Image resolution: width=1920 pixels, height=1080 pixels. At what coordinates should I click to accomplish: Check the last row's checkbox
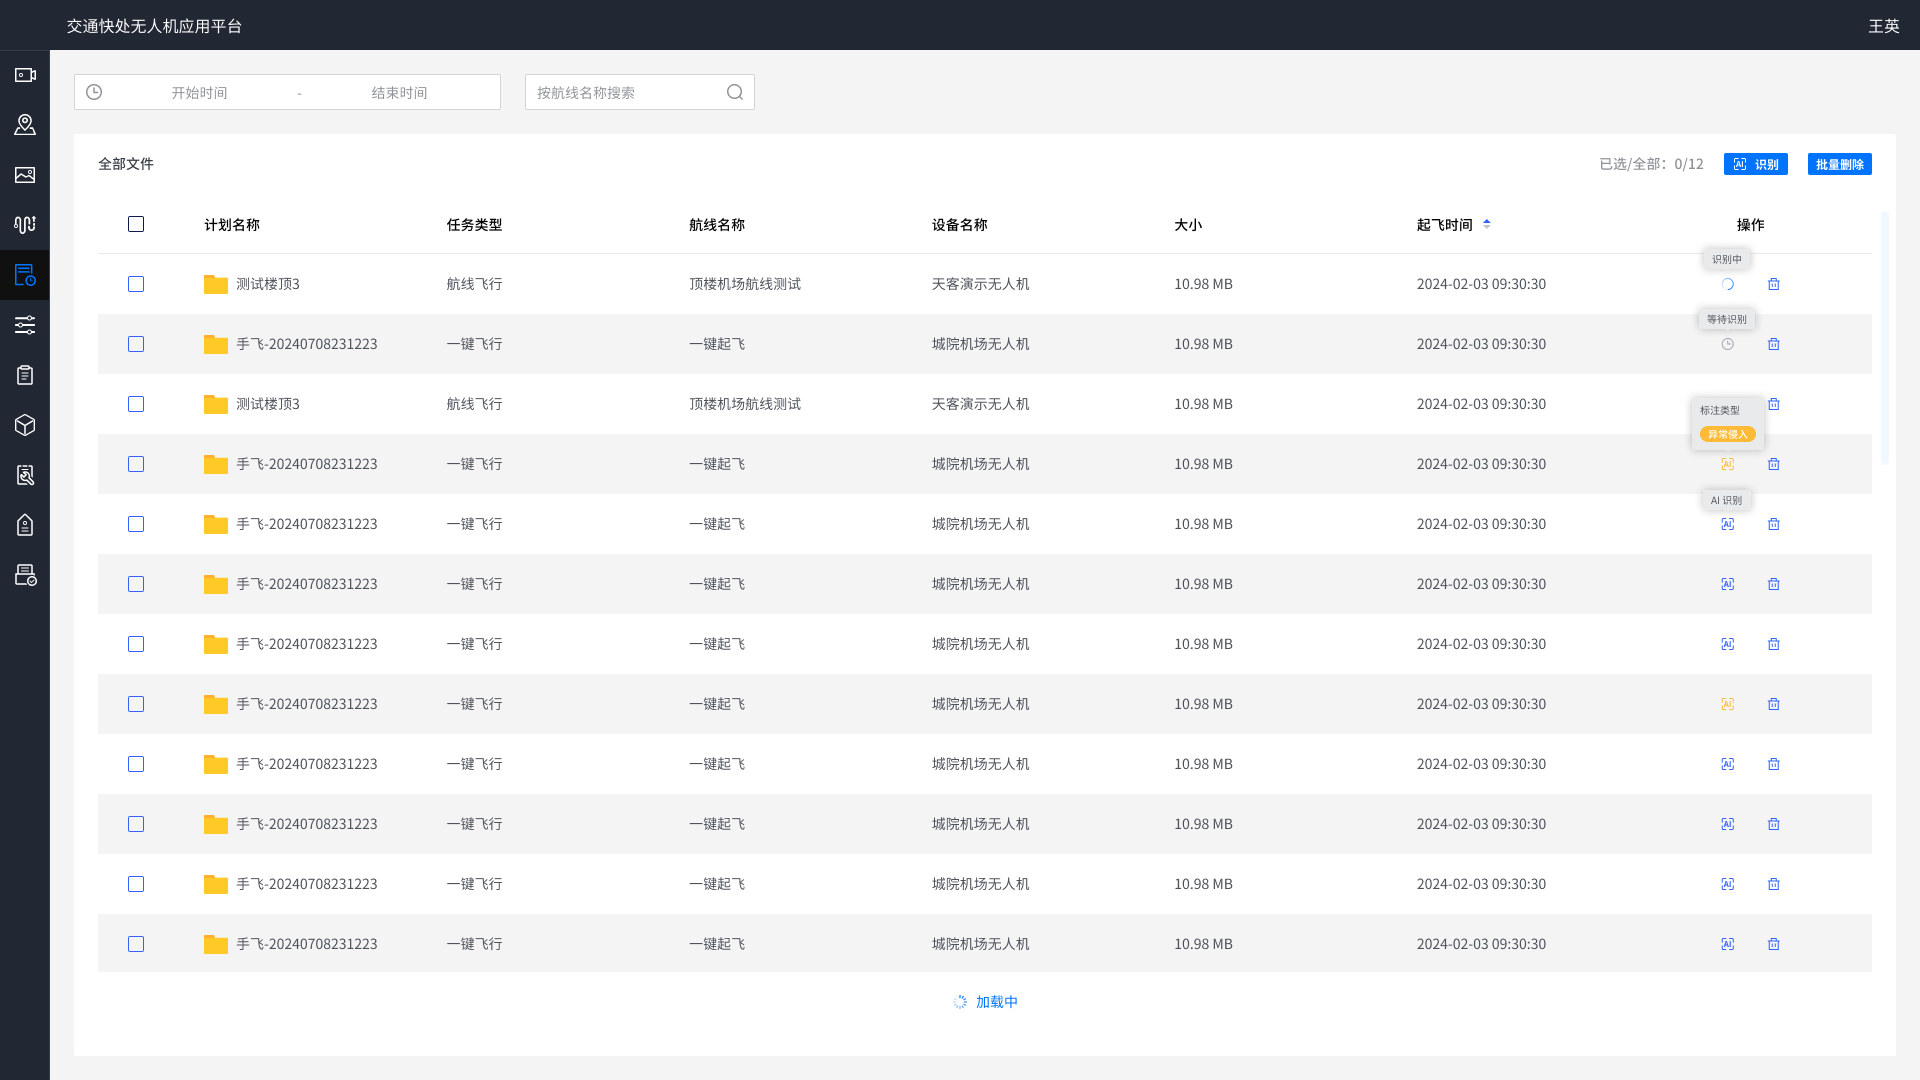[x=136, y=944]
